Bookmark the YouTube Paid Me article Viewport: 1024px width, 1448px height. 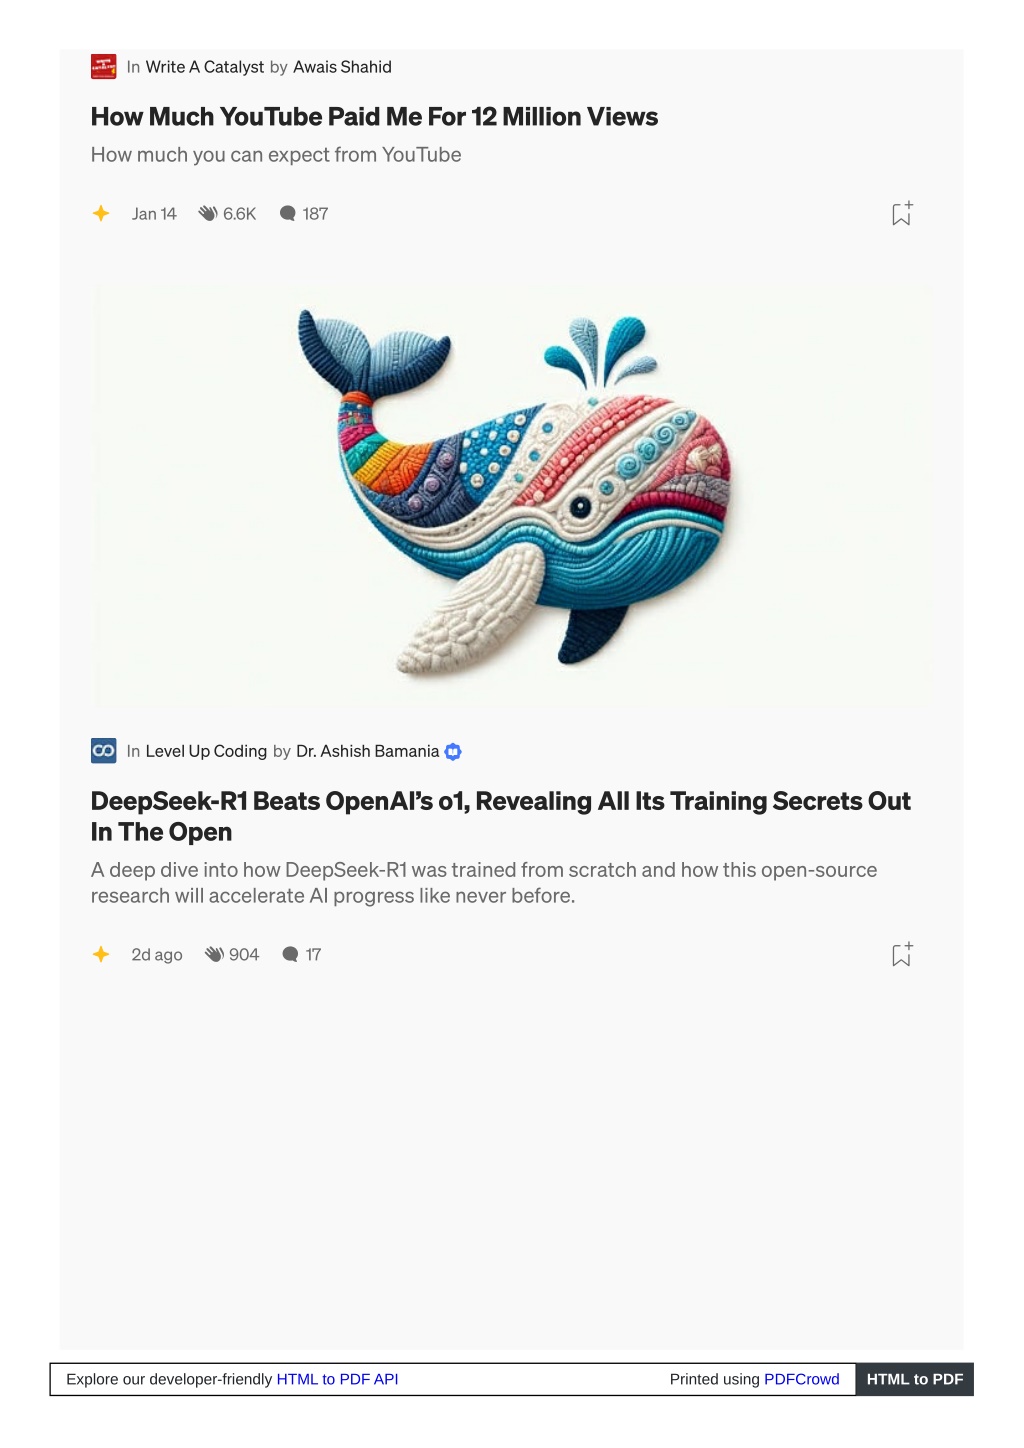[902, 213]
